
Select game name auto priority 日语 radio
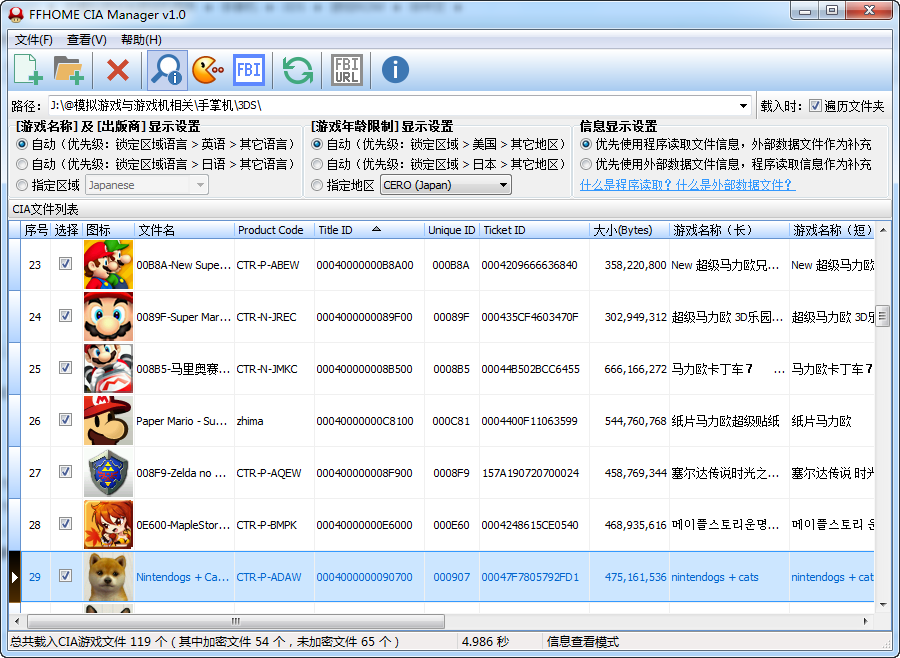tap(22, 164)
